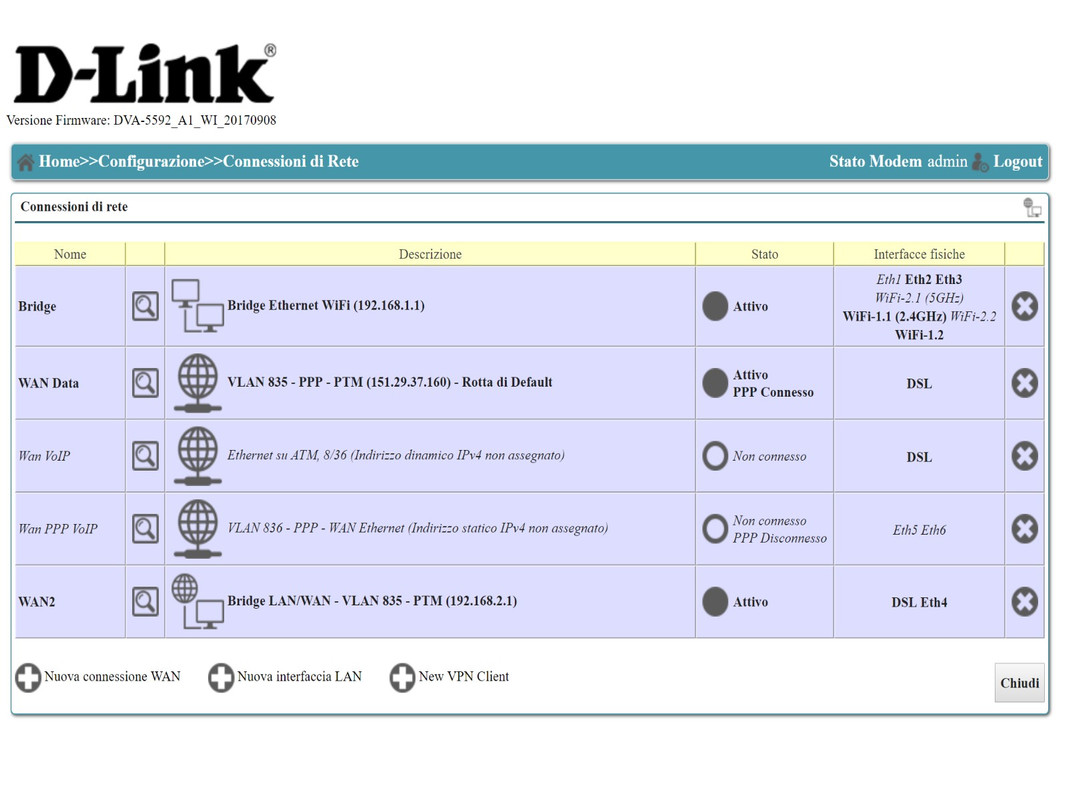The image size is (1067, 800).
Task: Open details magnifier for Wan VoIP row
Action: point(145,456)
